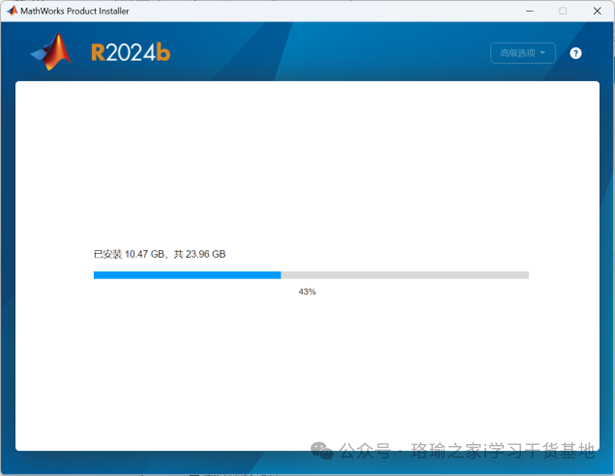The height and width of the screenshot is (476, 615).
Task: Click the R2024b version label
Action: click(x=131, y=52)
